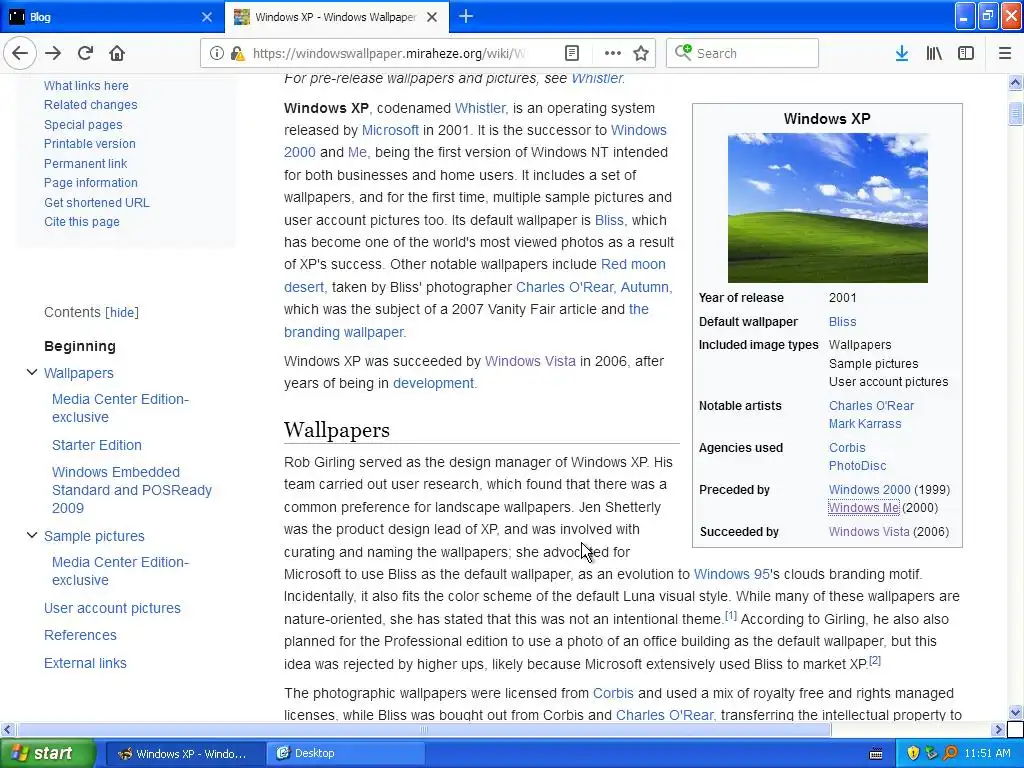1024x768 pixels.
Task: Jump to Sample pictures section in contents
Action: click(94, 536)
